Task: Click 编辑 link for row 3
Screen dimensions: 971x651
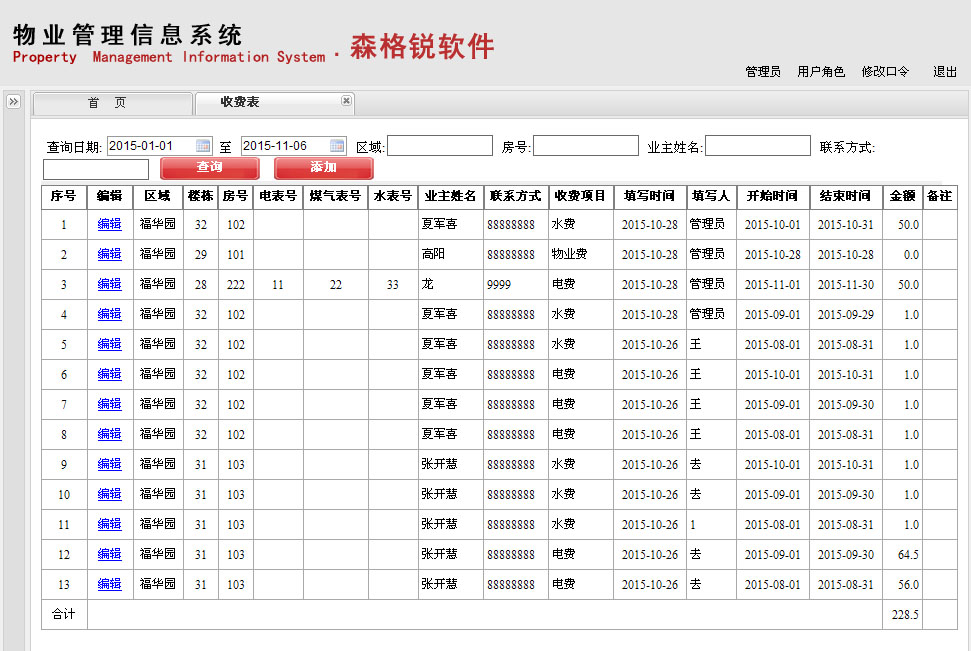Action: pyautogui.click(x=109, y=285)
